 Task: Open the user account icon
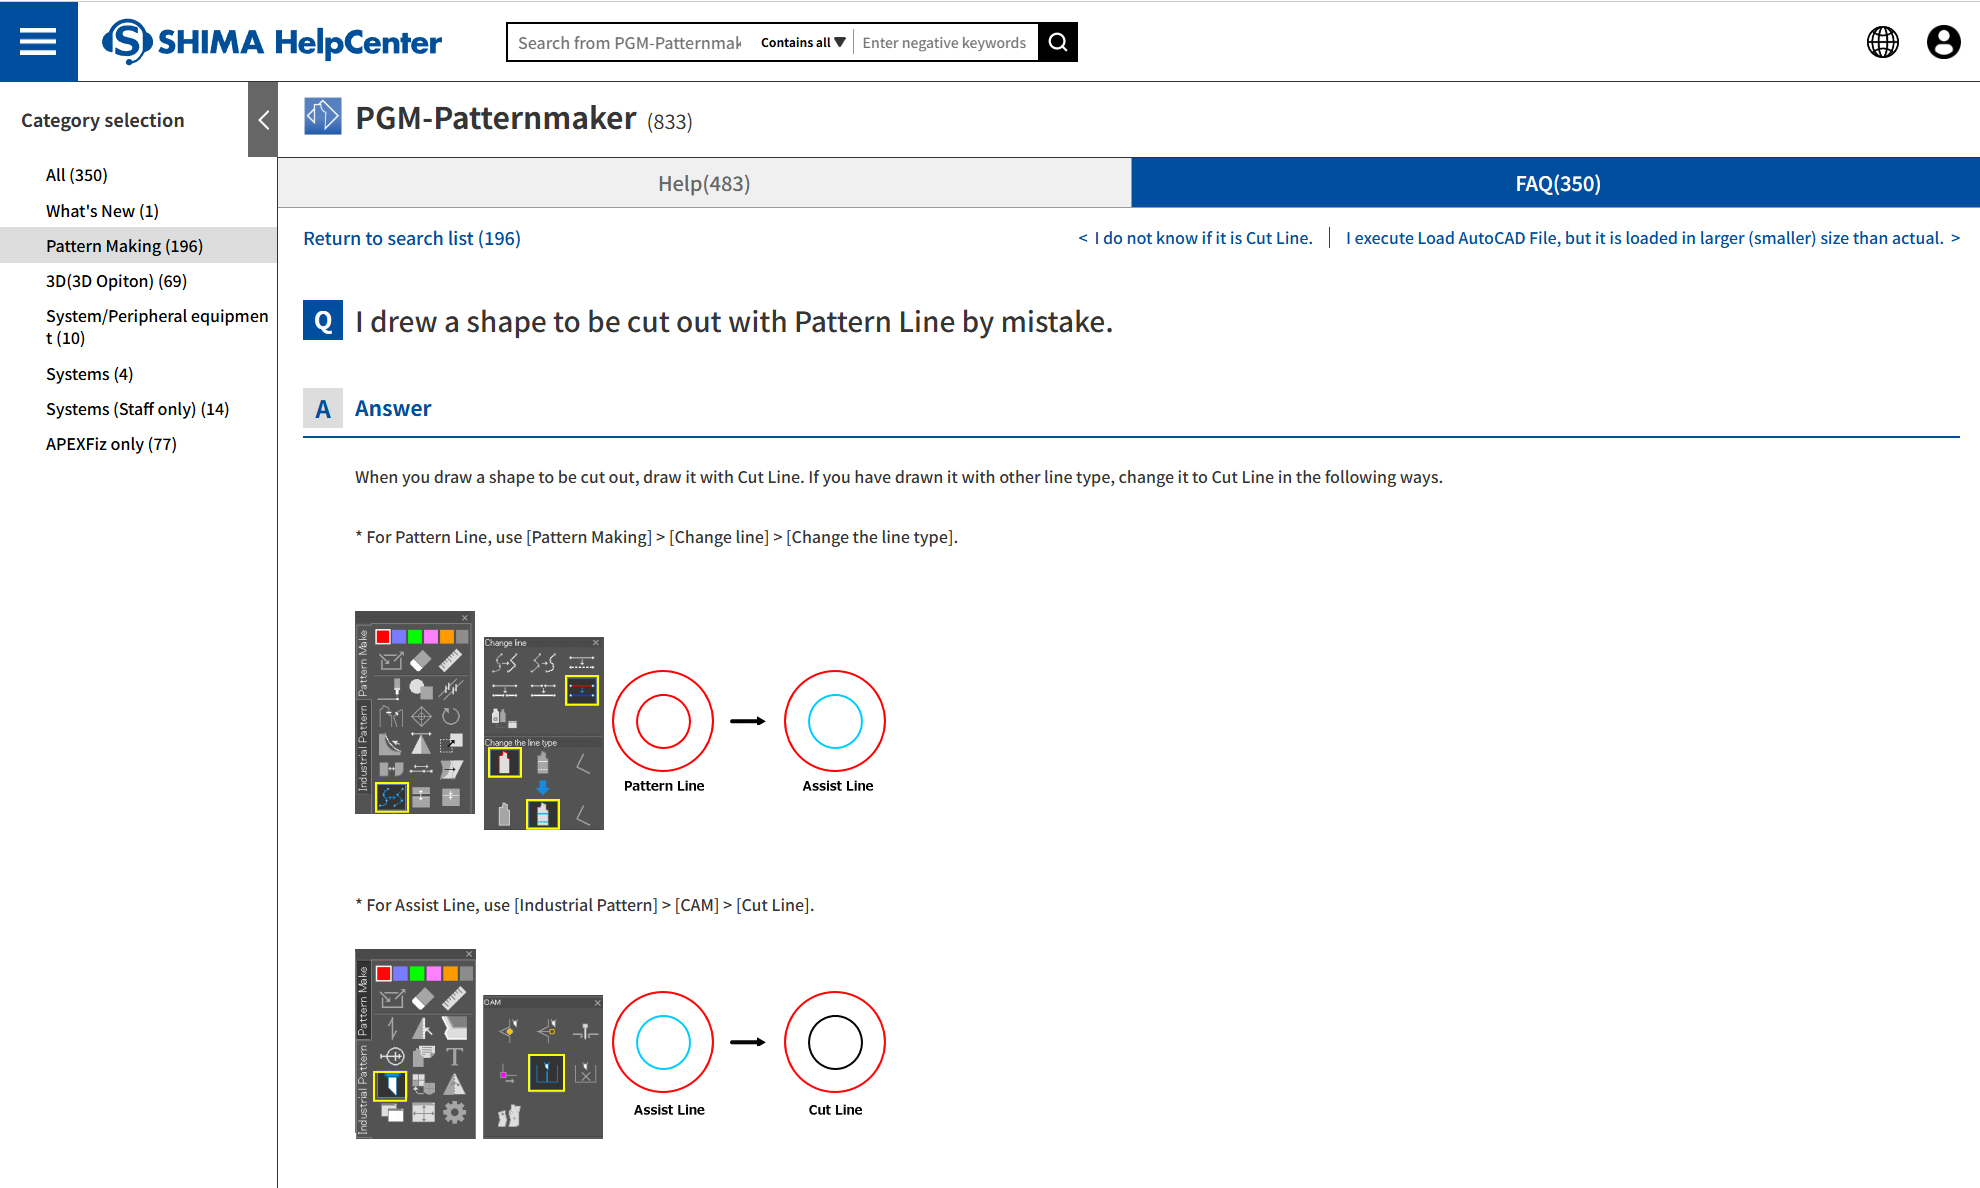(x=1943, y=42)
